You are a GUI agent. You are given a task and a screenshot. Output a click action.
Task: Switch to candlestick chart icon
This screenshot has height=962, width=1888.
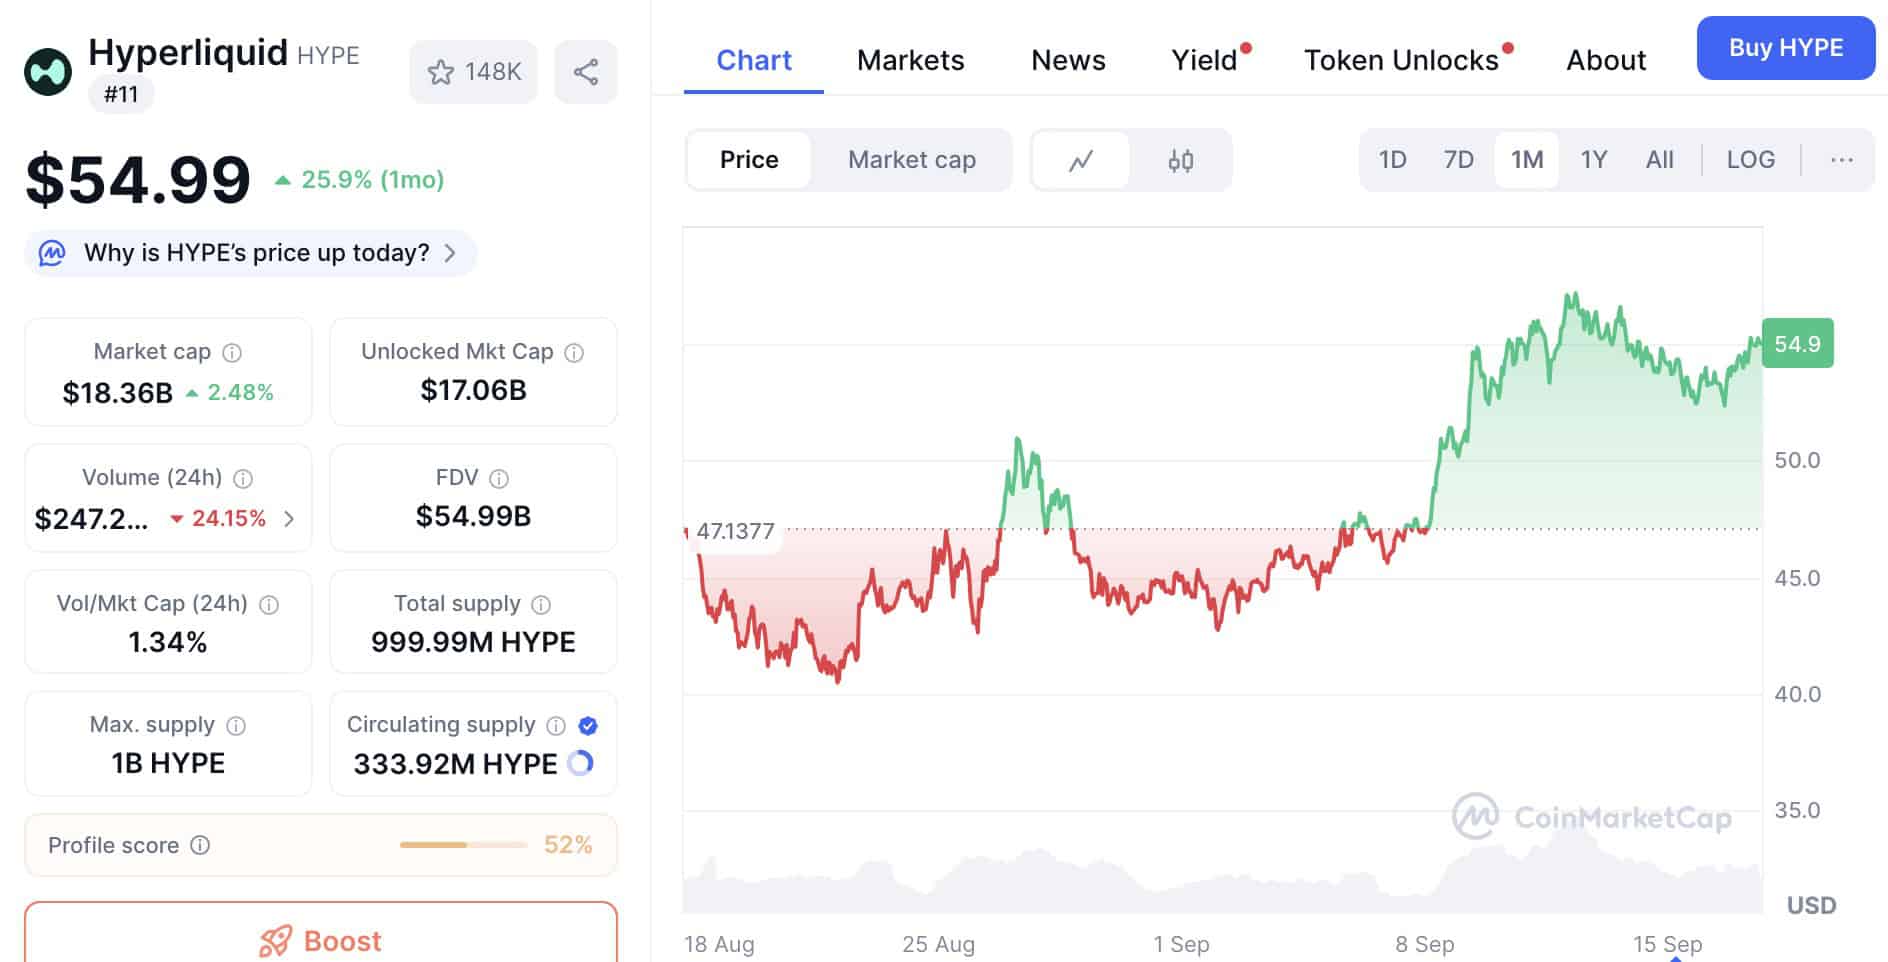[1181, 160]
